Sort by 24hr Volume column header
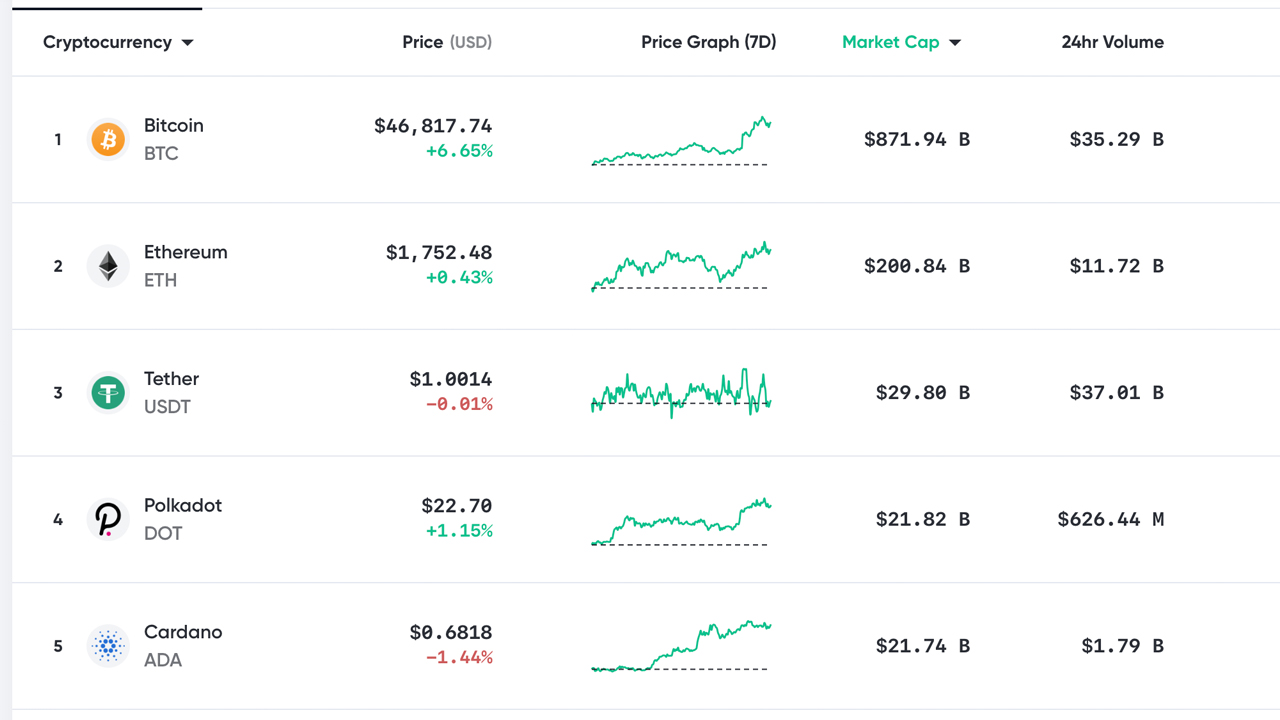 pyautogui.click(x=1113, y=42)
